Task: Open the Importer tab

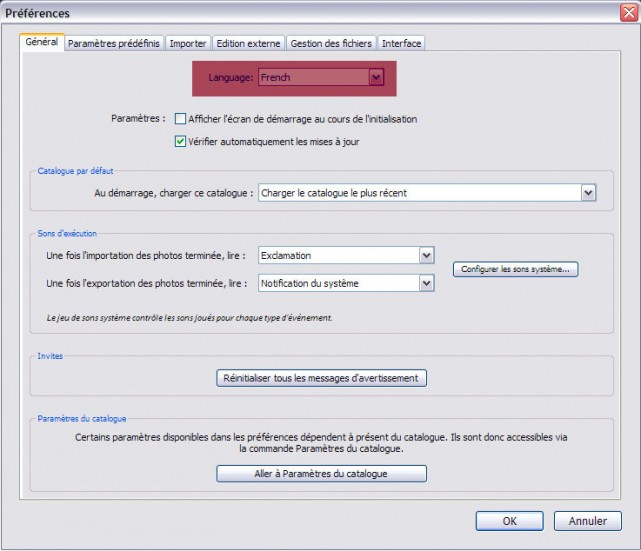Action: coord(188,43)
